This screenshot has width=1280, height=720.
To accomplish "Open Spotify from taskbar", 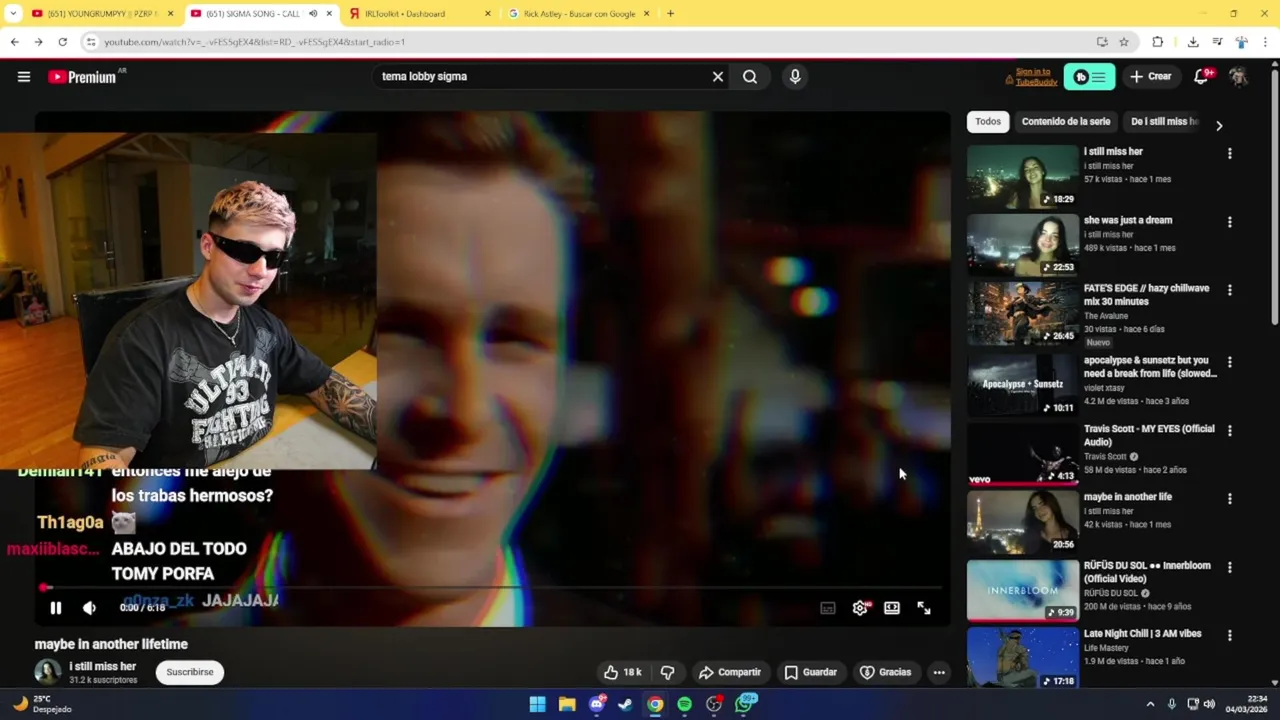I will [684, 704].
